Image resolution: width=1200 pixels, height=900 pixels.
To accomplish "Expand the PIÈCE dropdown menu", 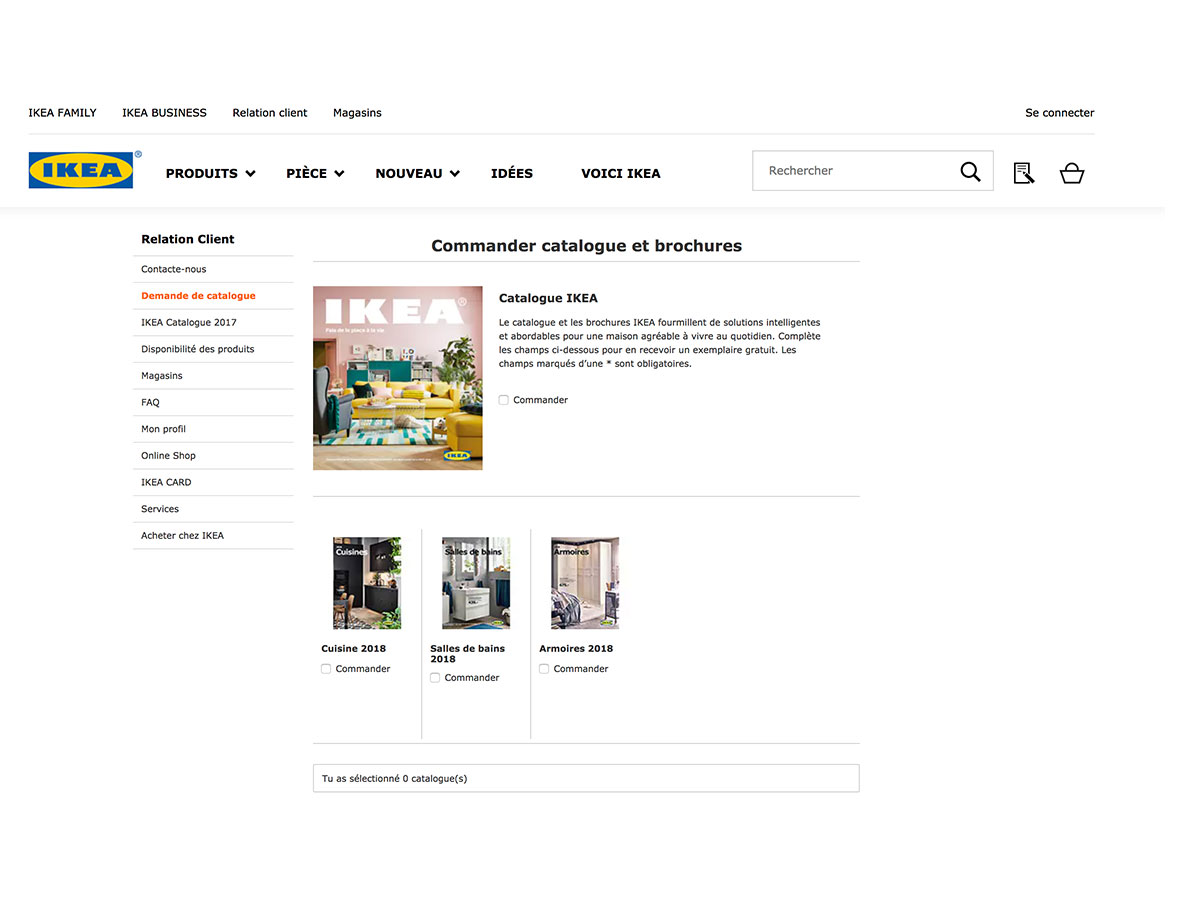I will [315, 173].
